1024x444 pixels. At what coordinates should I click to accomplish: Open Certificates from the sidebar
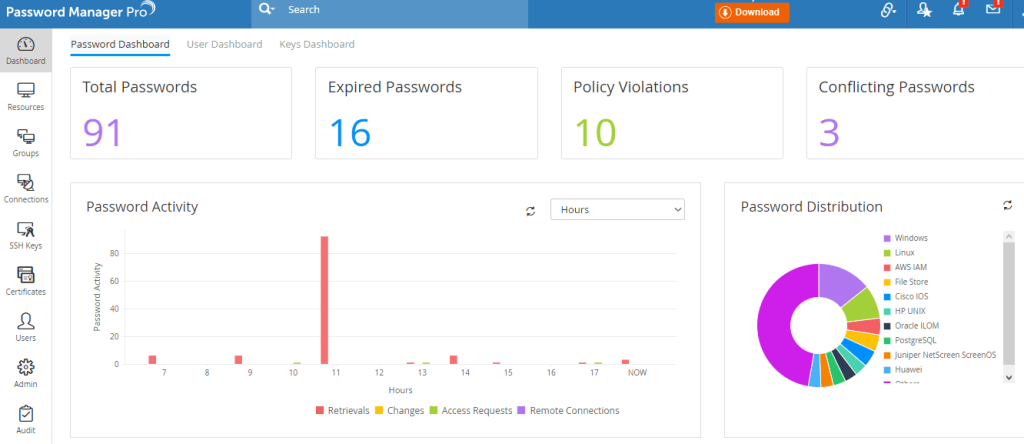[x=25, y=281]
